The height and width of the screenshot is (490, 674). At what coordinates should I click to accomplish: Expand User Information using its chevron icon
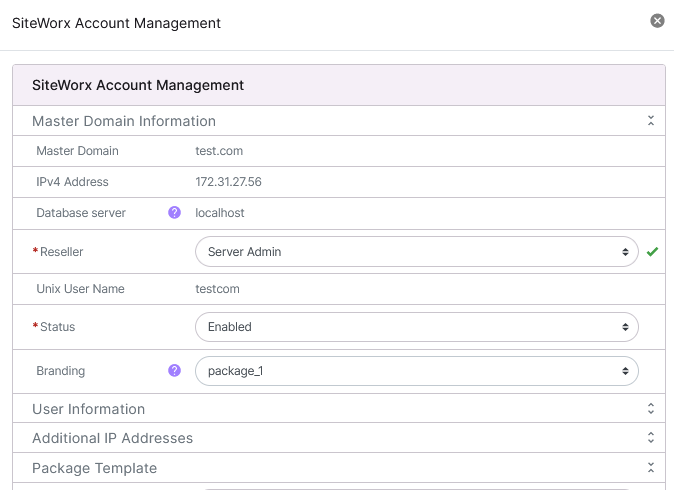(x=650, y=409)
